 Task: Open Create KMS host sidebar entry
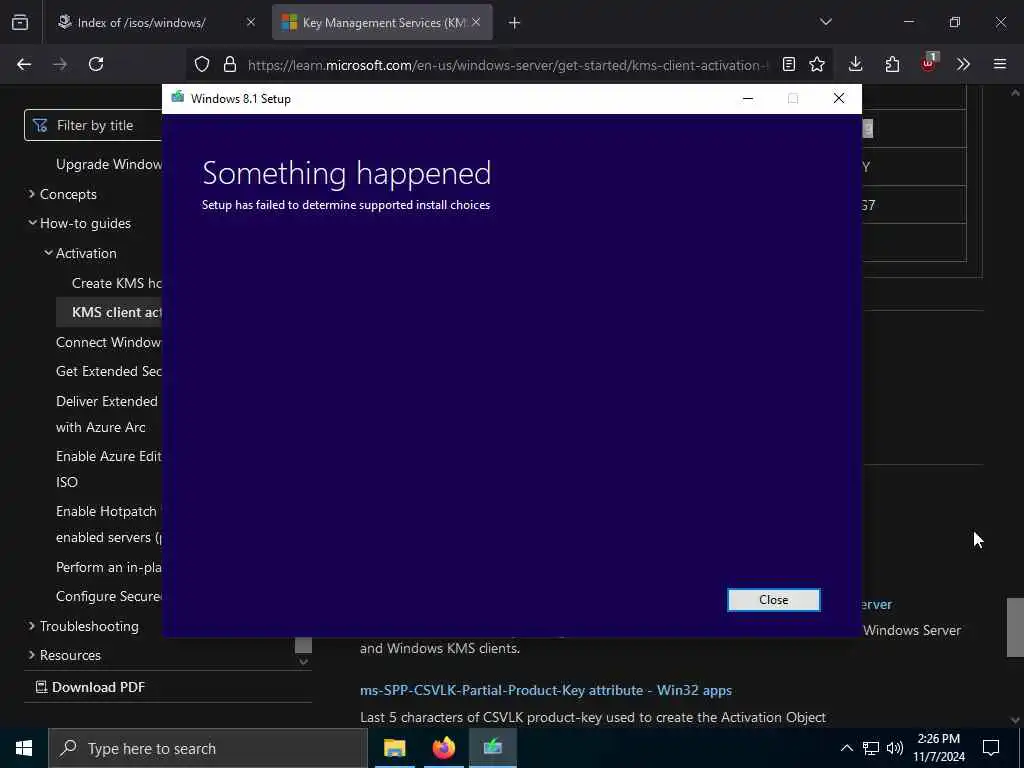(x=117, y=283)
